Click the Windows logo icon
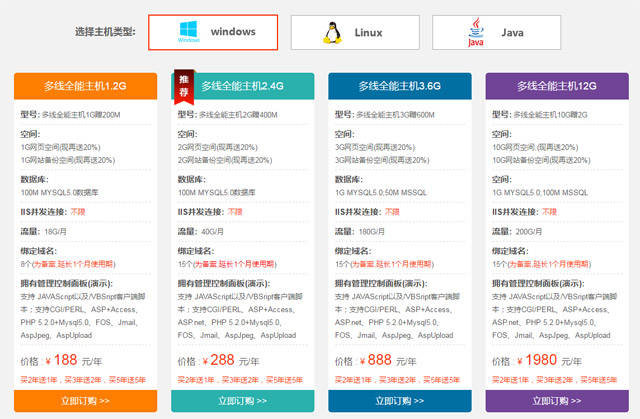640x419 pixels. pos(189,32)
